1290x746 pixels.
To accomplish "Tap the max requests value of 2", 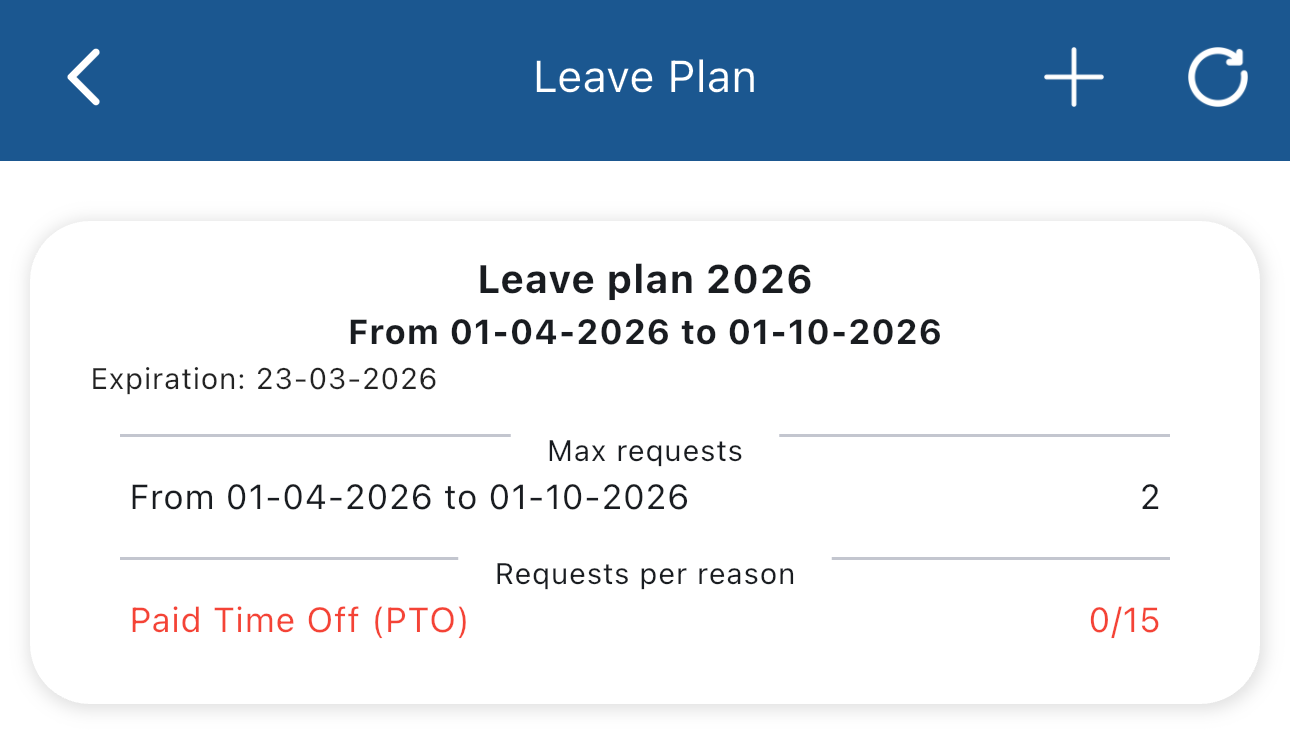I will pos(1150,497).
